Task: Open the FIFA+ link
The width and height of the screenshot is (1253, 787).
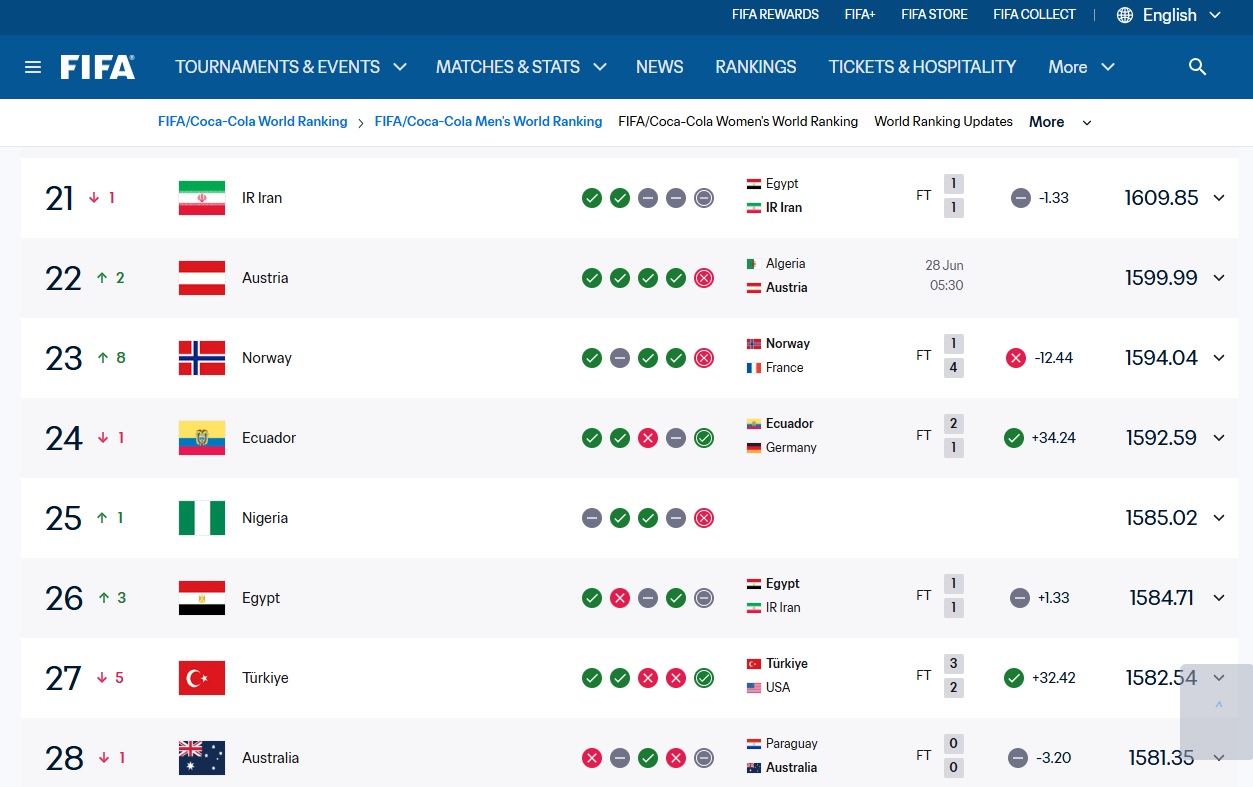Action: point(860,15)
